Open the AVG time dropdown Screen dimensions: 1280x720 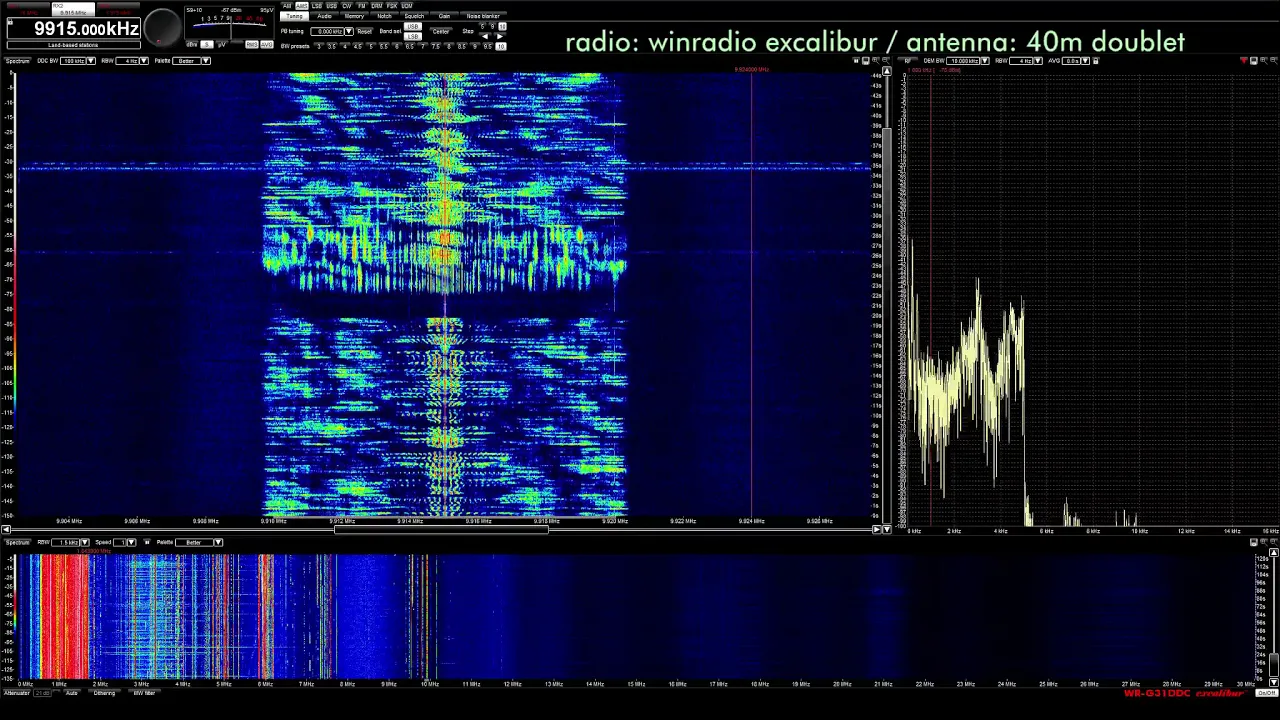[x=1086, y=60]
